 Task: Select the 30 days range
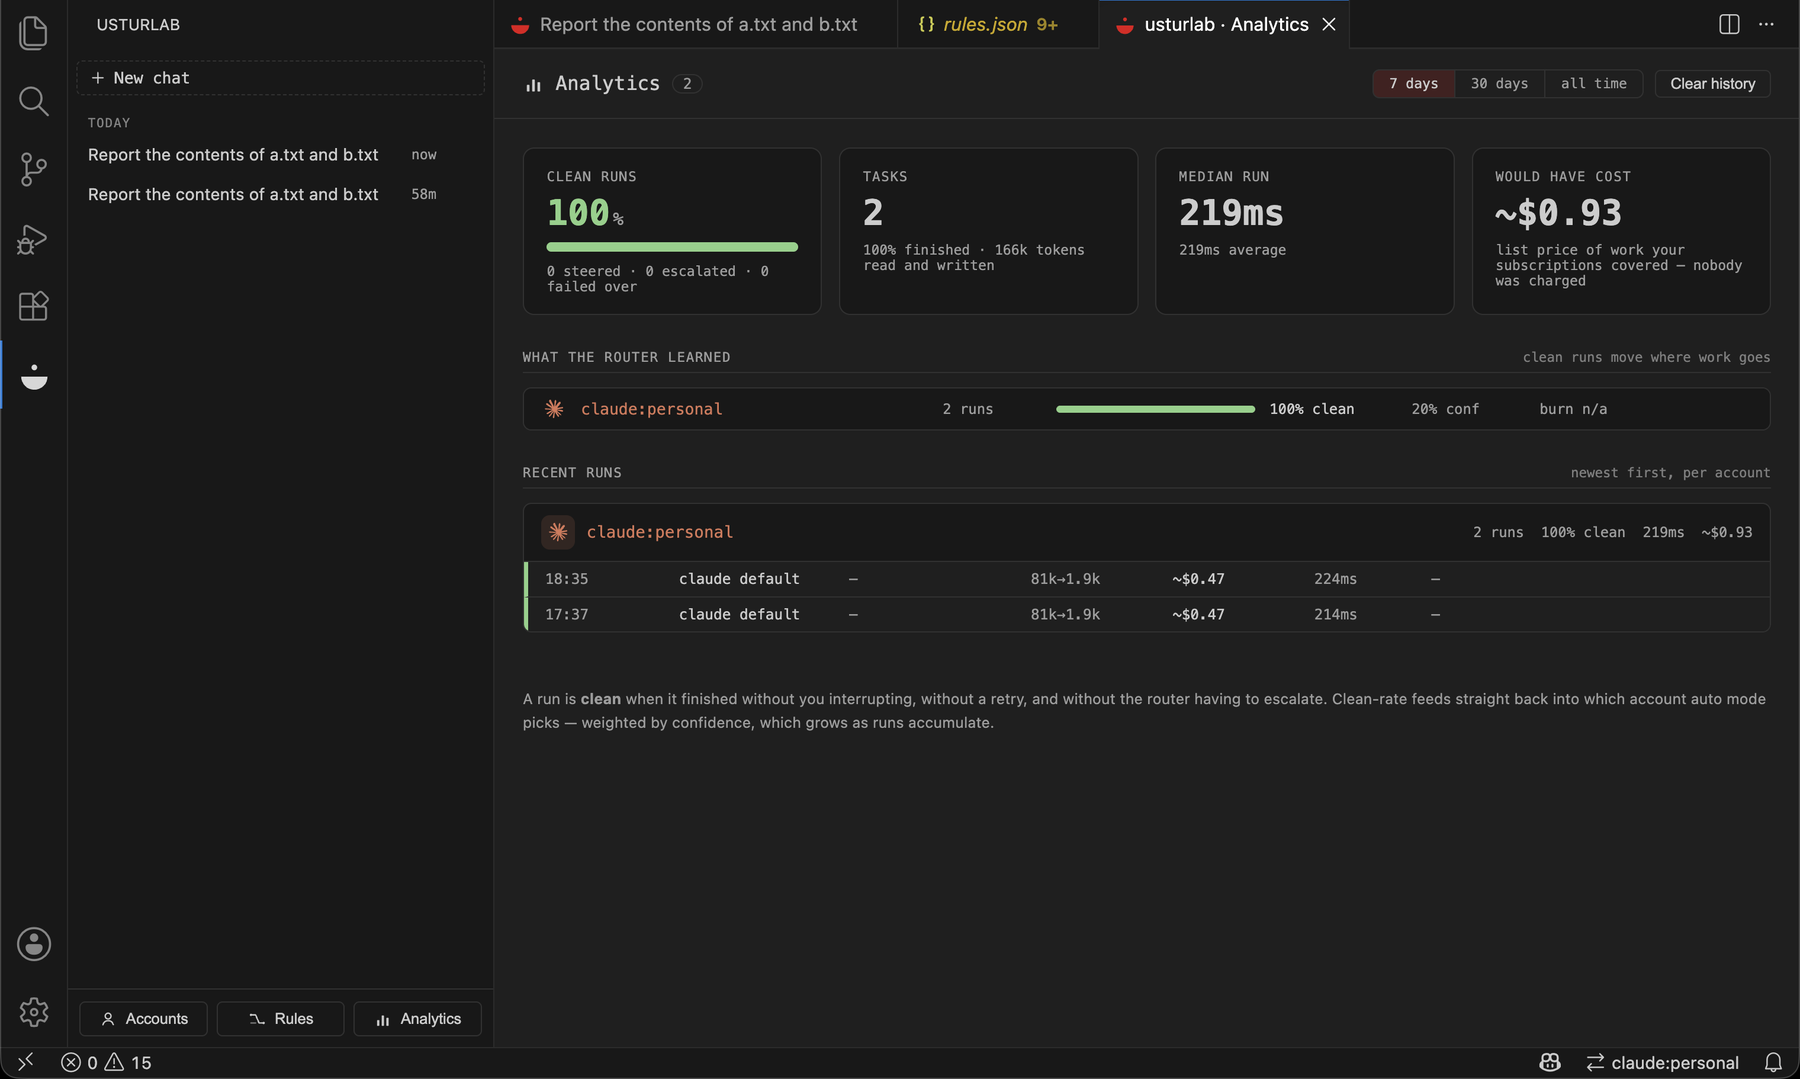pos(1499,84)
